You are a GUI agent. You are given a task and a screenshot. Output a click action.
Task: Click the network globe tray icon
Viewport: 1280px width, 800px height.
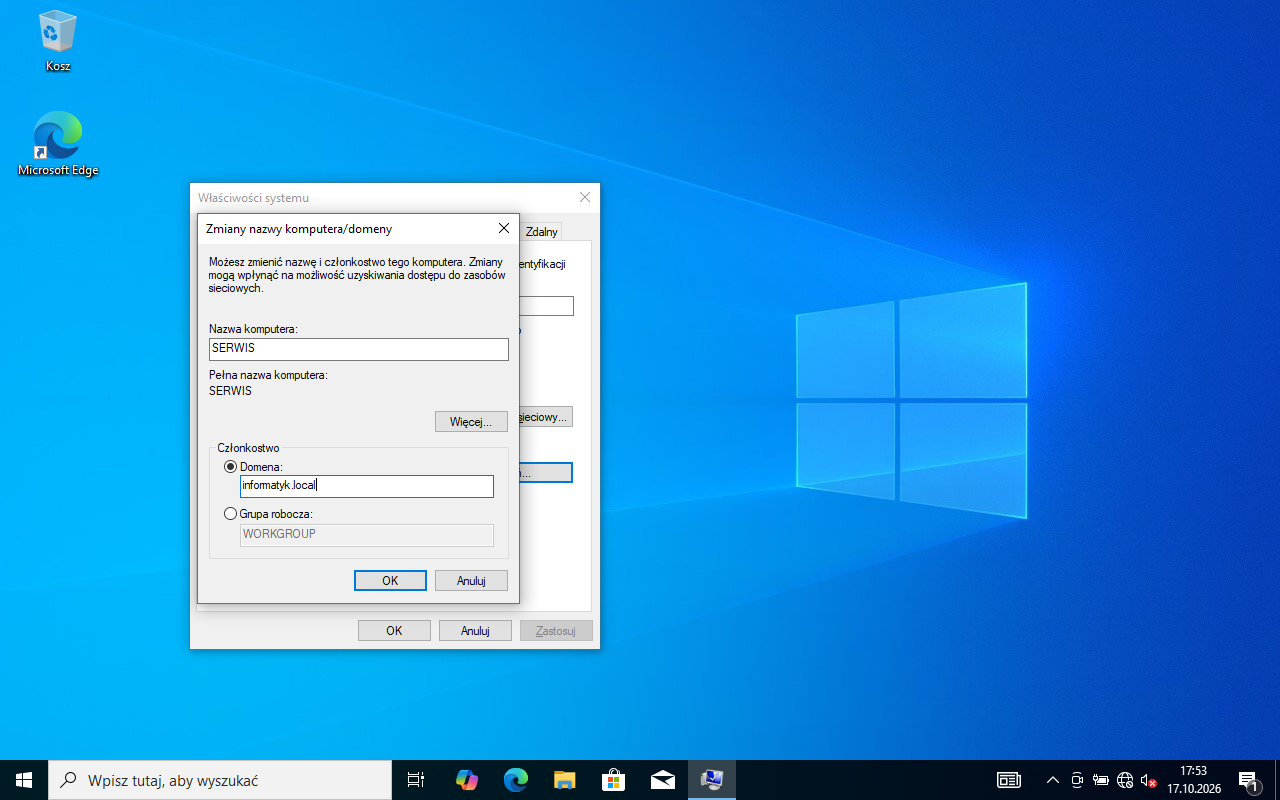[x=1125, y=780]
